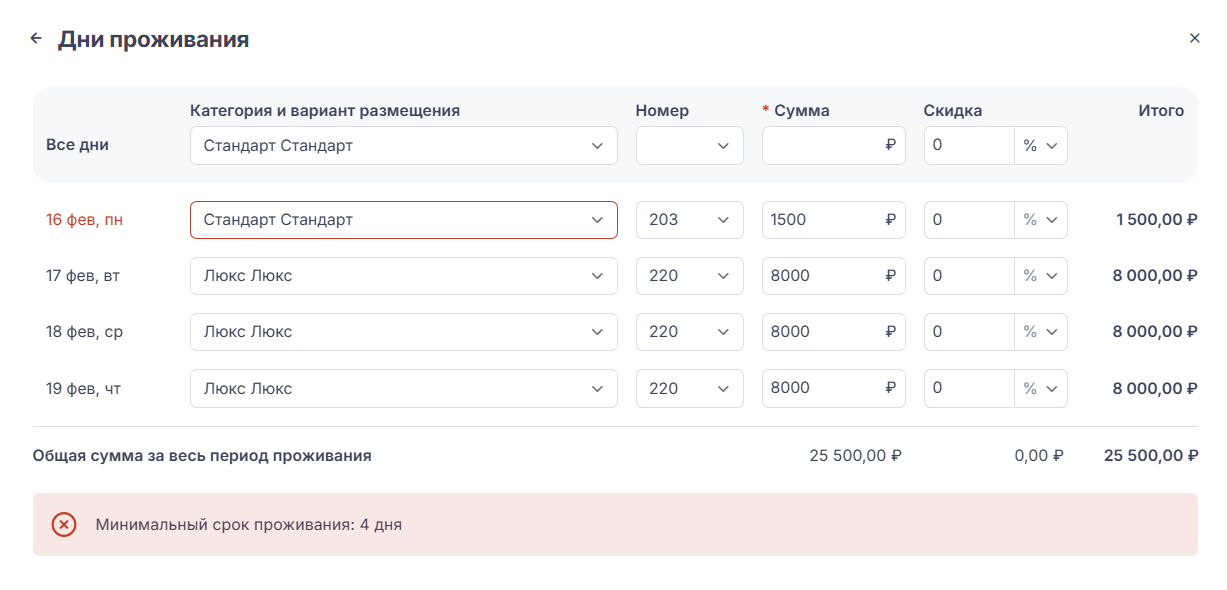Open the Все дни category dropdown

click(403, 146)
